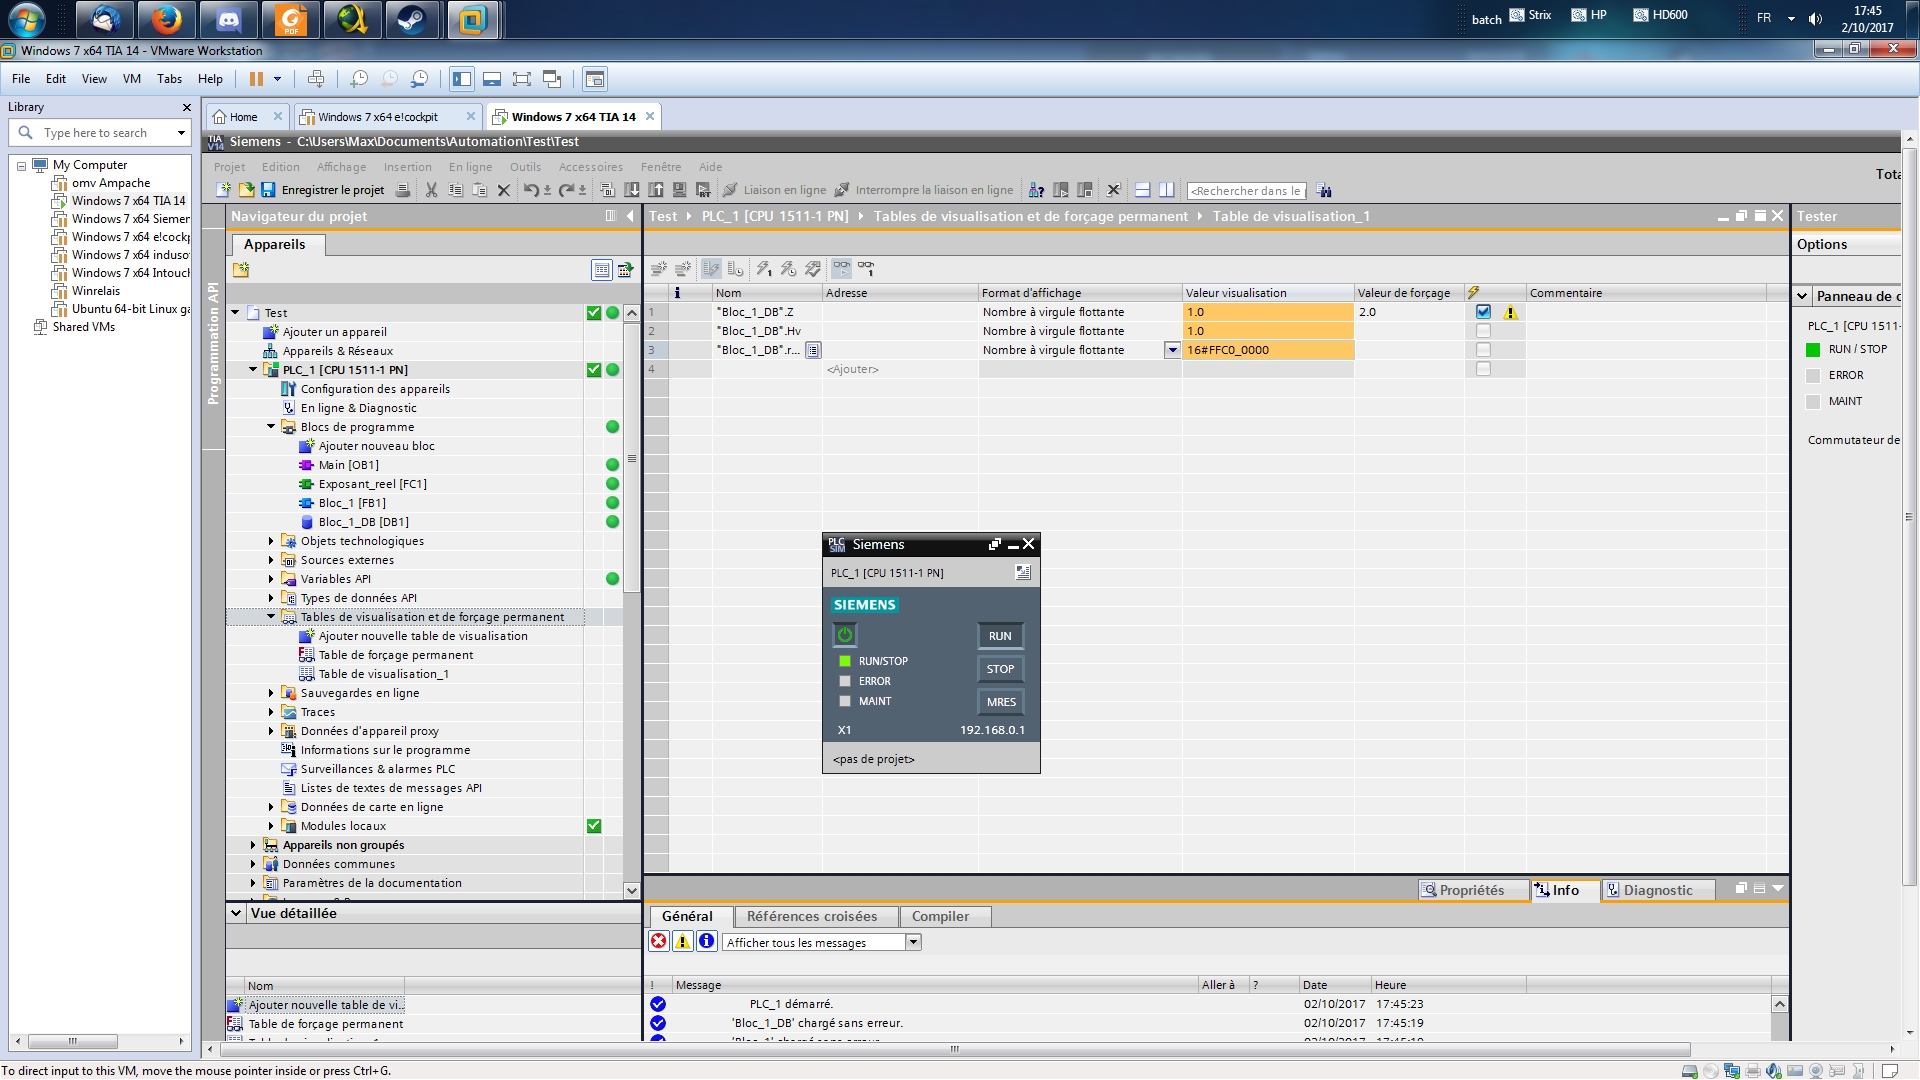The height and width of the screenshot is (1080, 1920).
Task: Select 'Références croisées' tab in info panel
Action: tap(812, 915)
